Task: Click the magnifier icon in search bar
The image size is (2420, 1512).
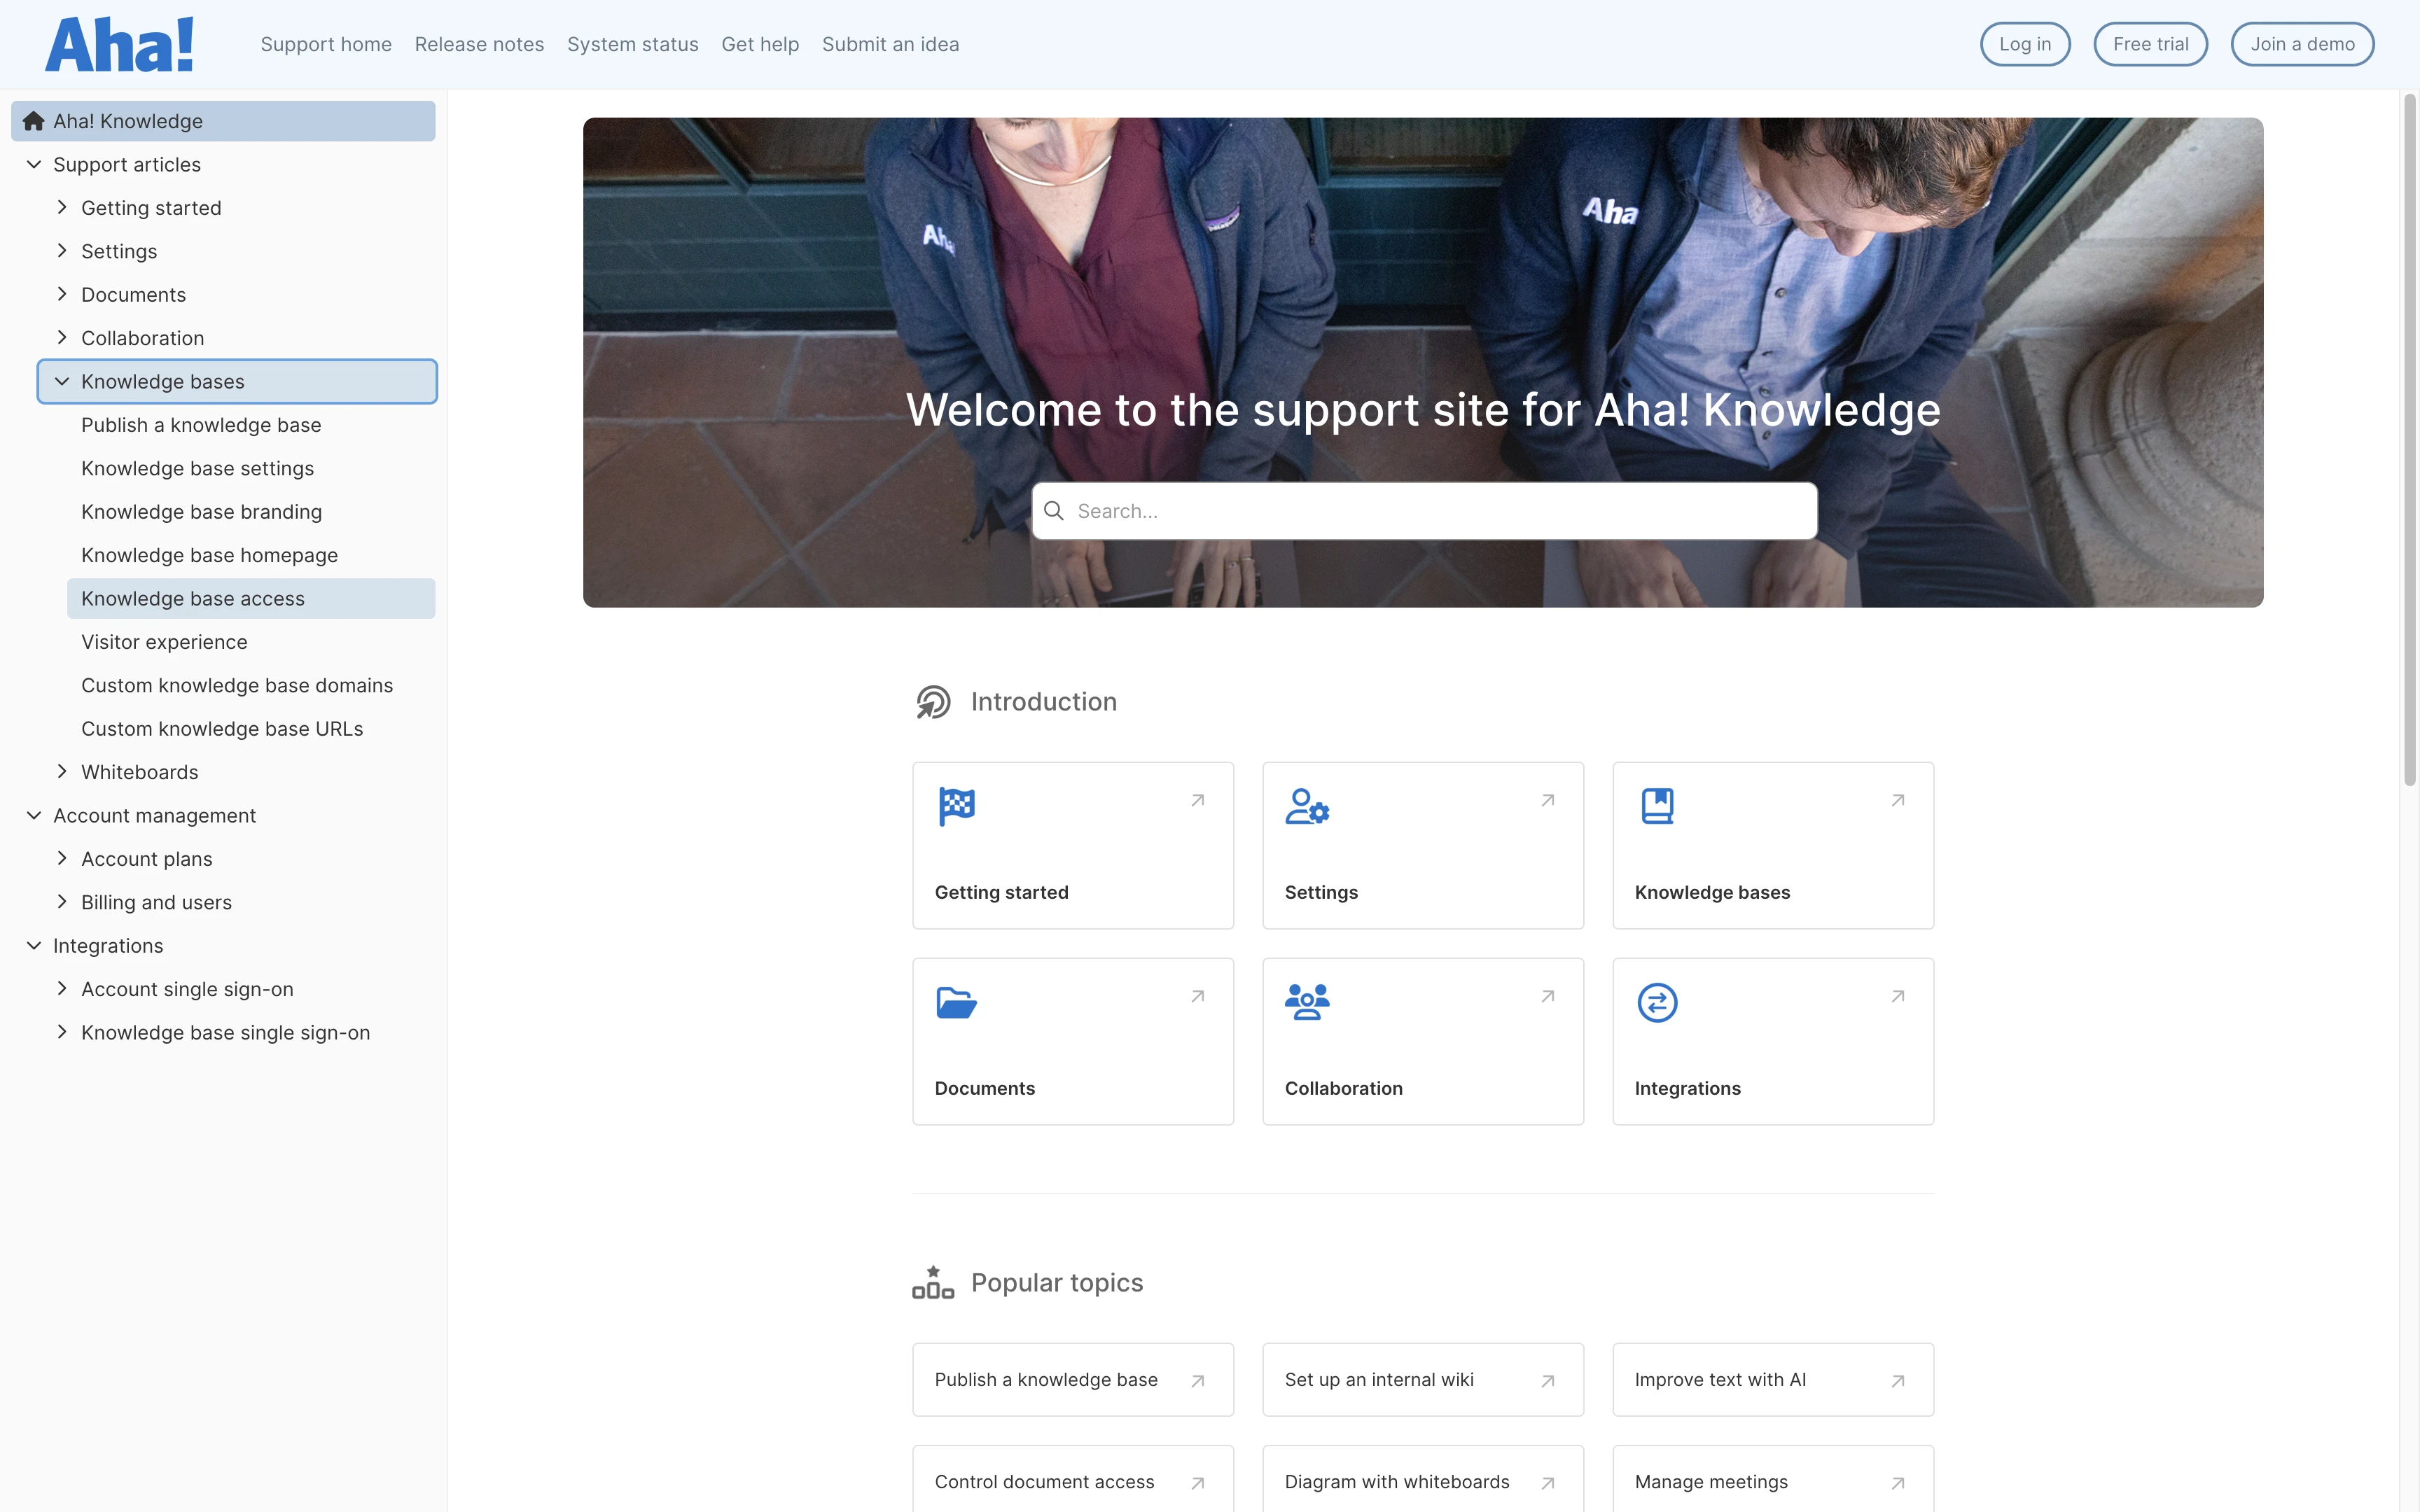Action: pyautogui.click(x=1053, y=511)
